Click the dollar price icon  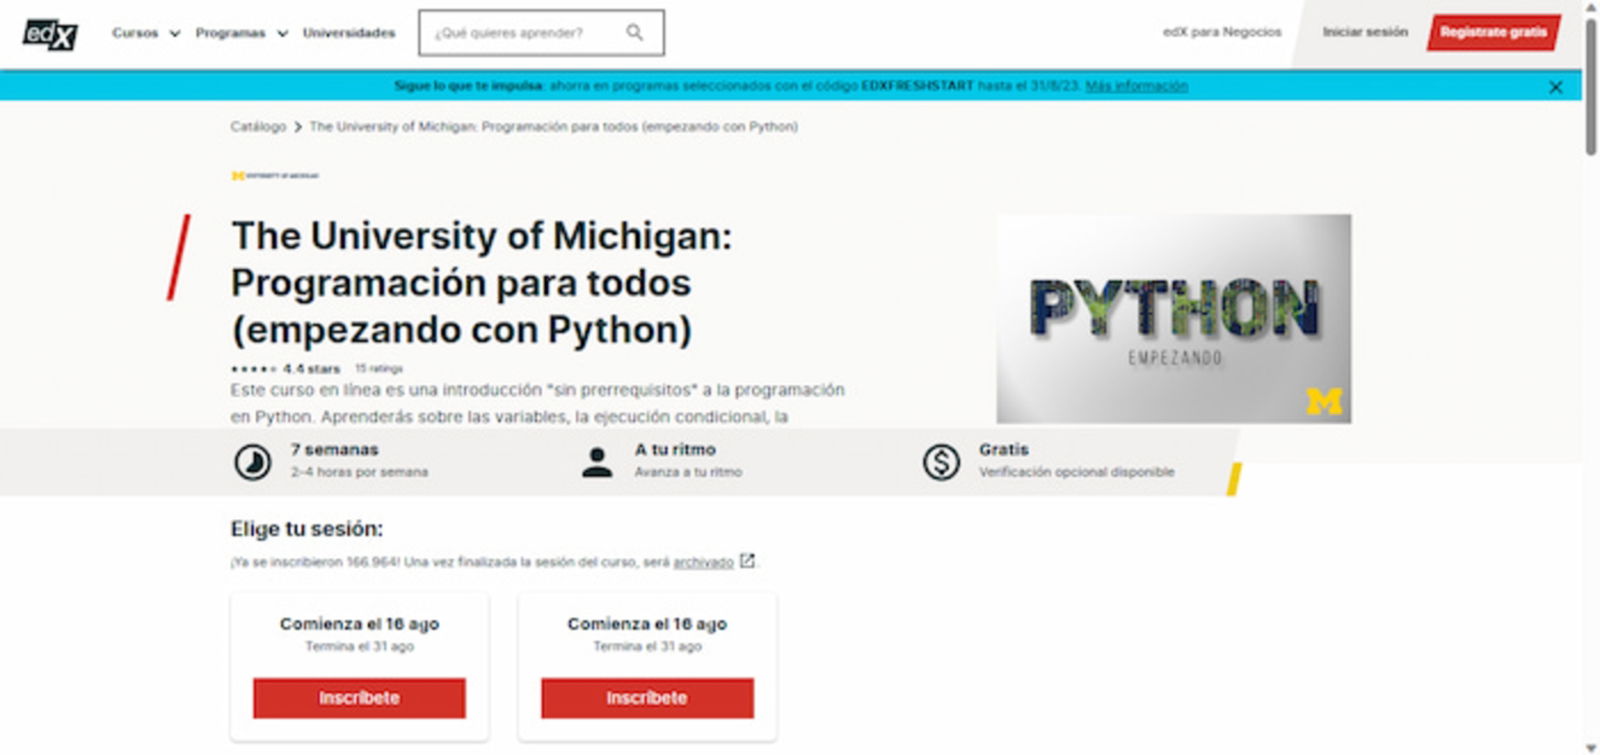[x=941, y=462]
